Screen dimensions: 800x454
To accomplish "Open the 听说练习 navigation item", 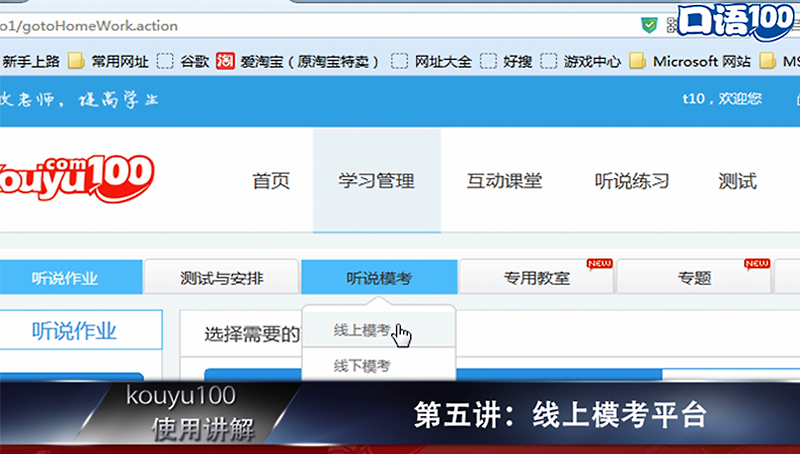I will click(632, 181).
